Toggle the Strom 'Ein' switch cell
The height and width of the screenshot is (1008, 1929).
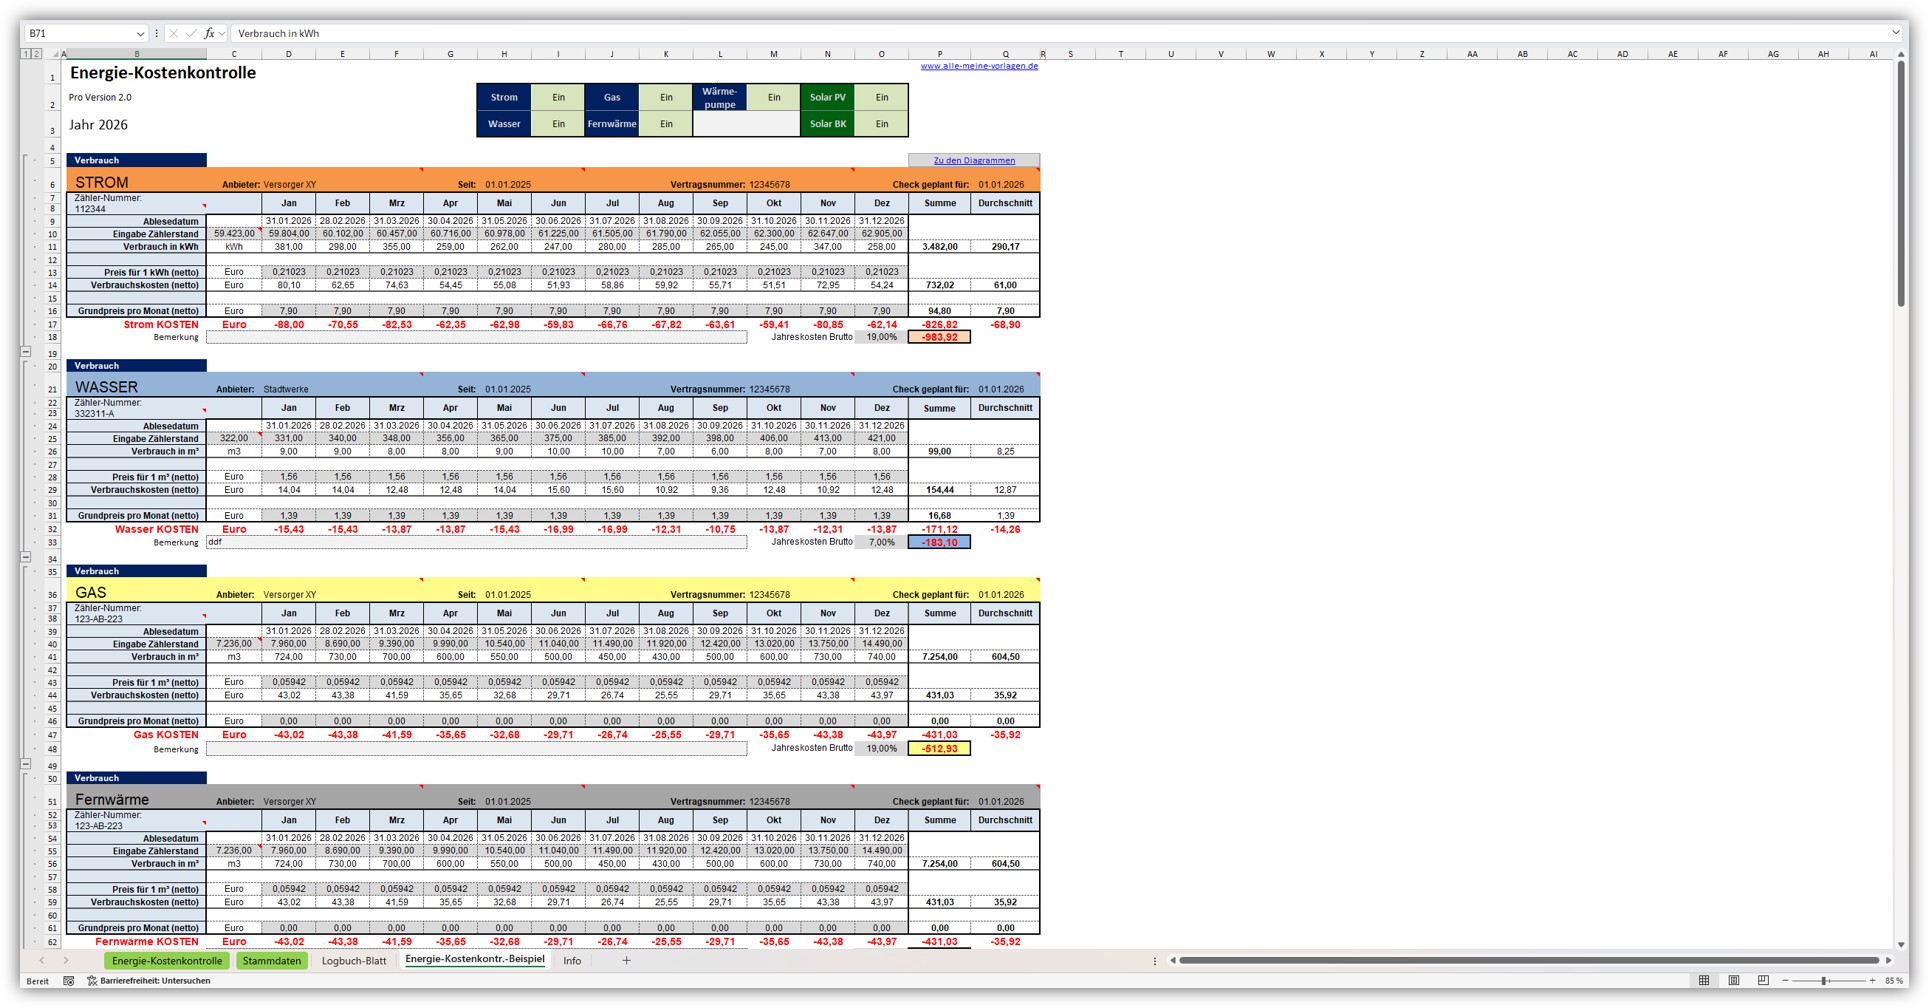coord(558,97)
